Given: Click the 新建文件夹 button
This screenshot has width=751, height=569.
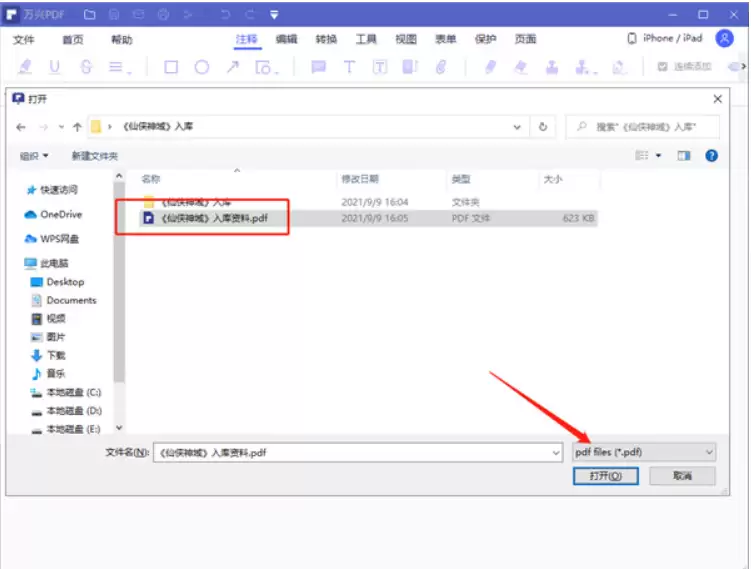Looking at the screenshot, I should pyautogui.click(x=94, y=156).
